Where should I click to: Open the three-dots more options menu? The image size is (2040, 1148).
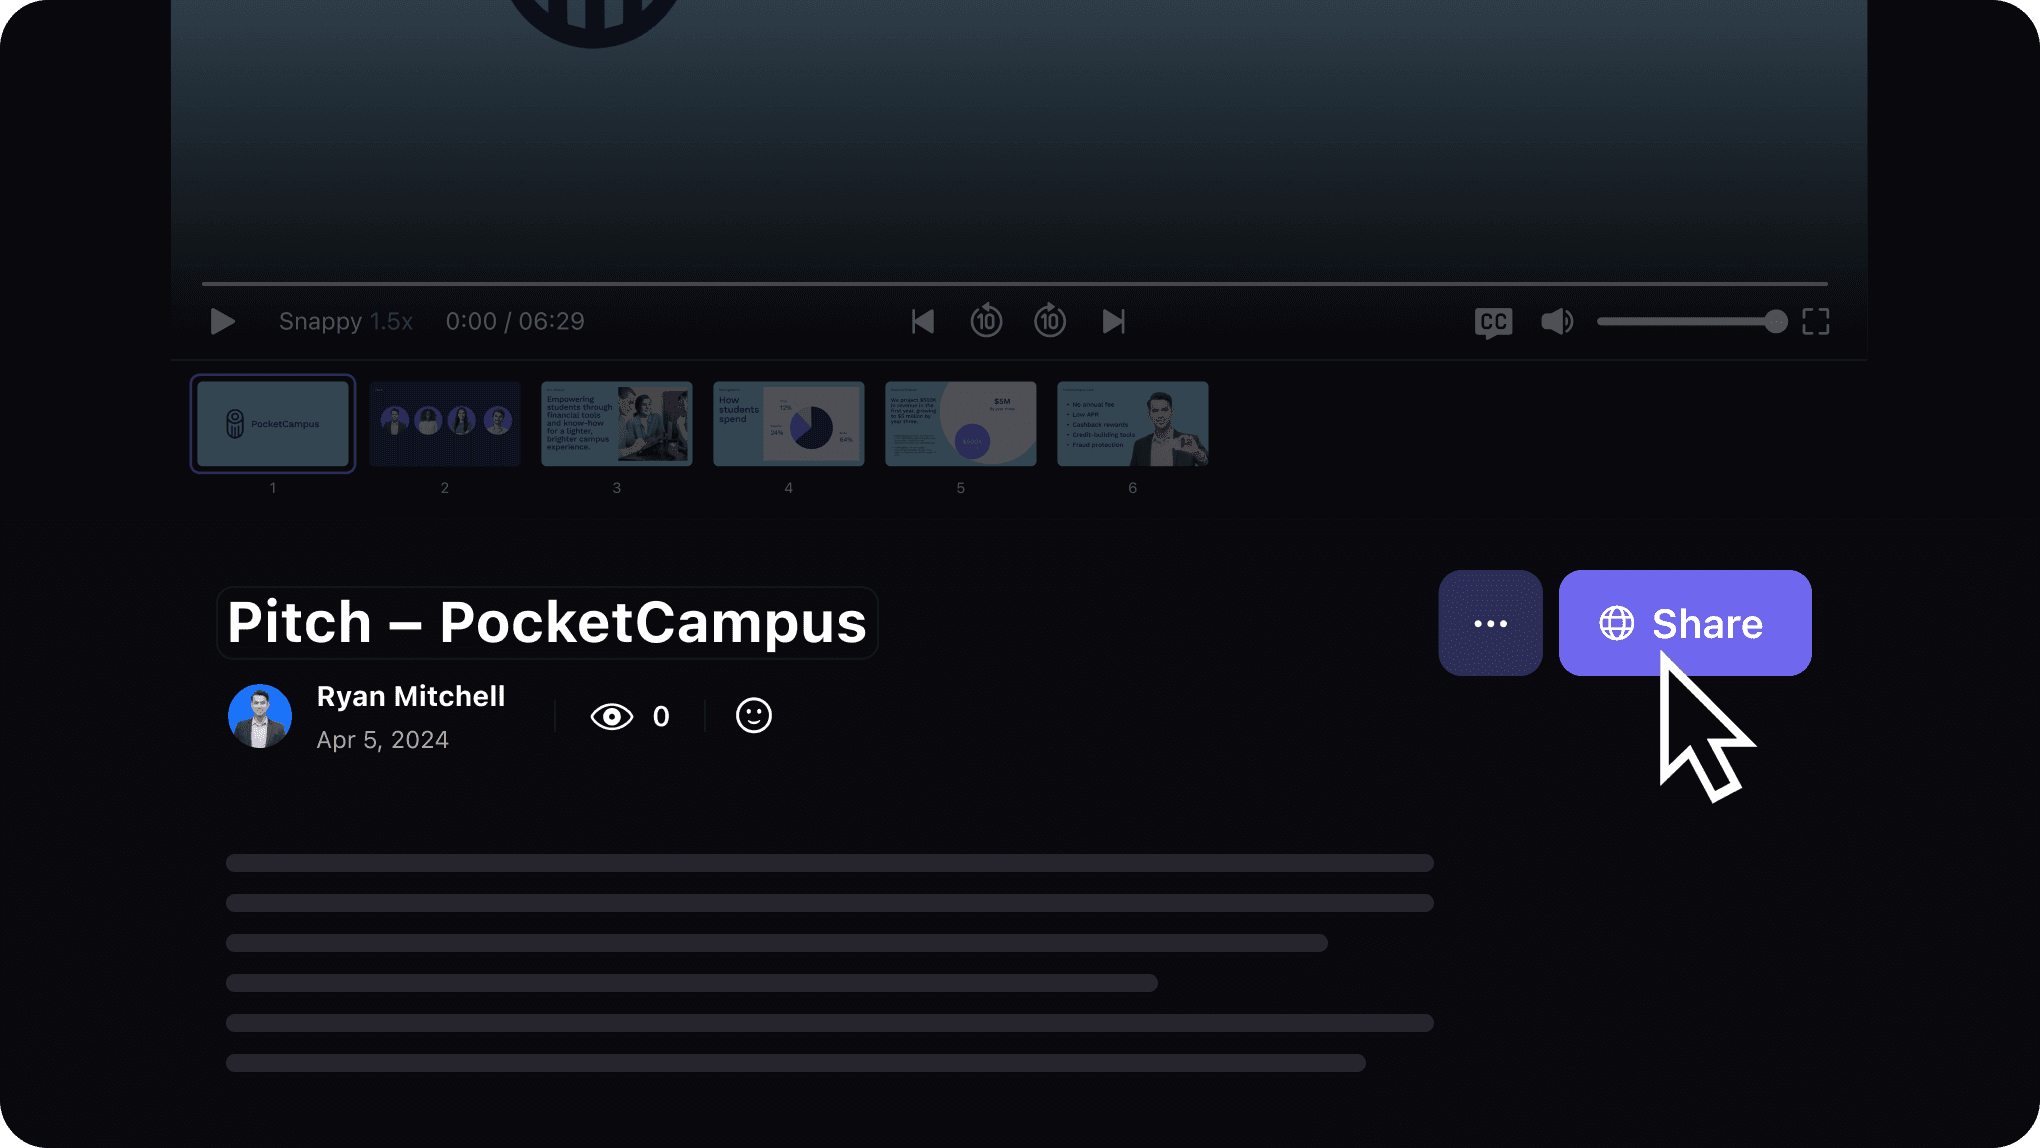(1490, 623)
